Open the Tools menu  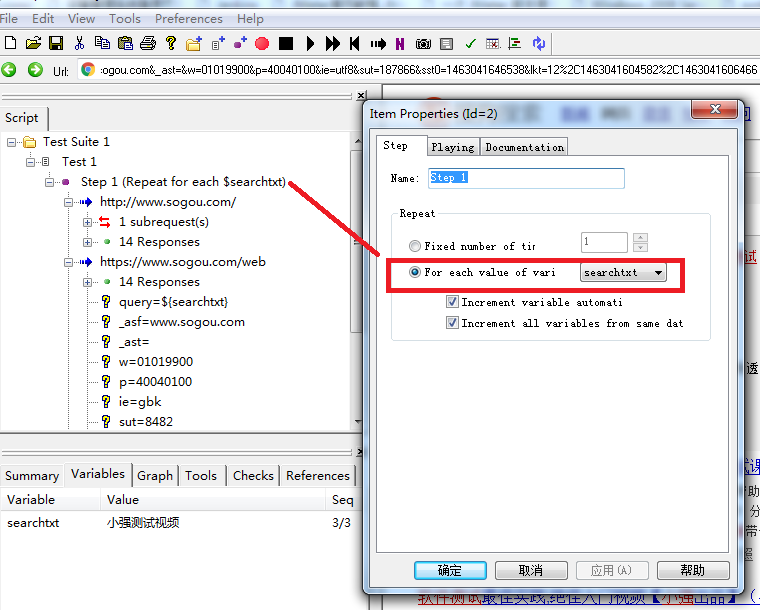click(125, 19)
